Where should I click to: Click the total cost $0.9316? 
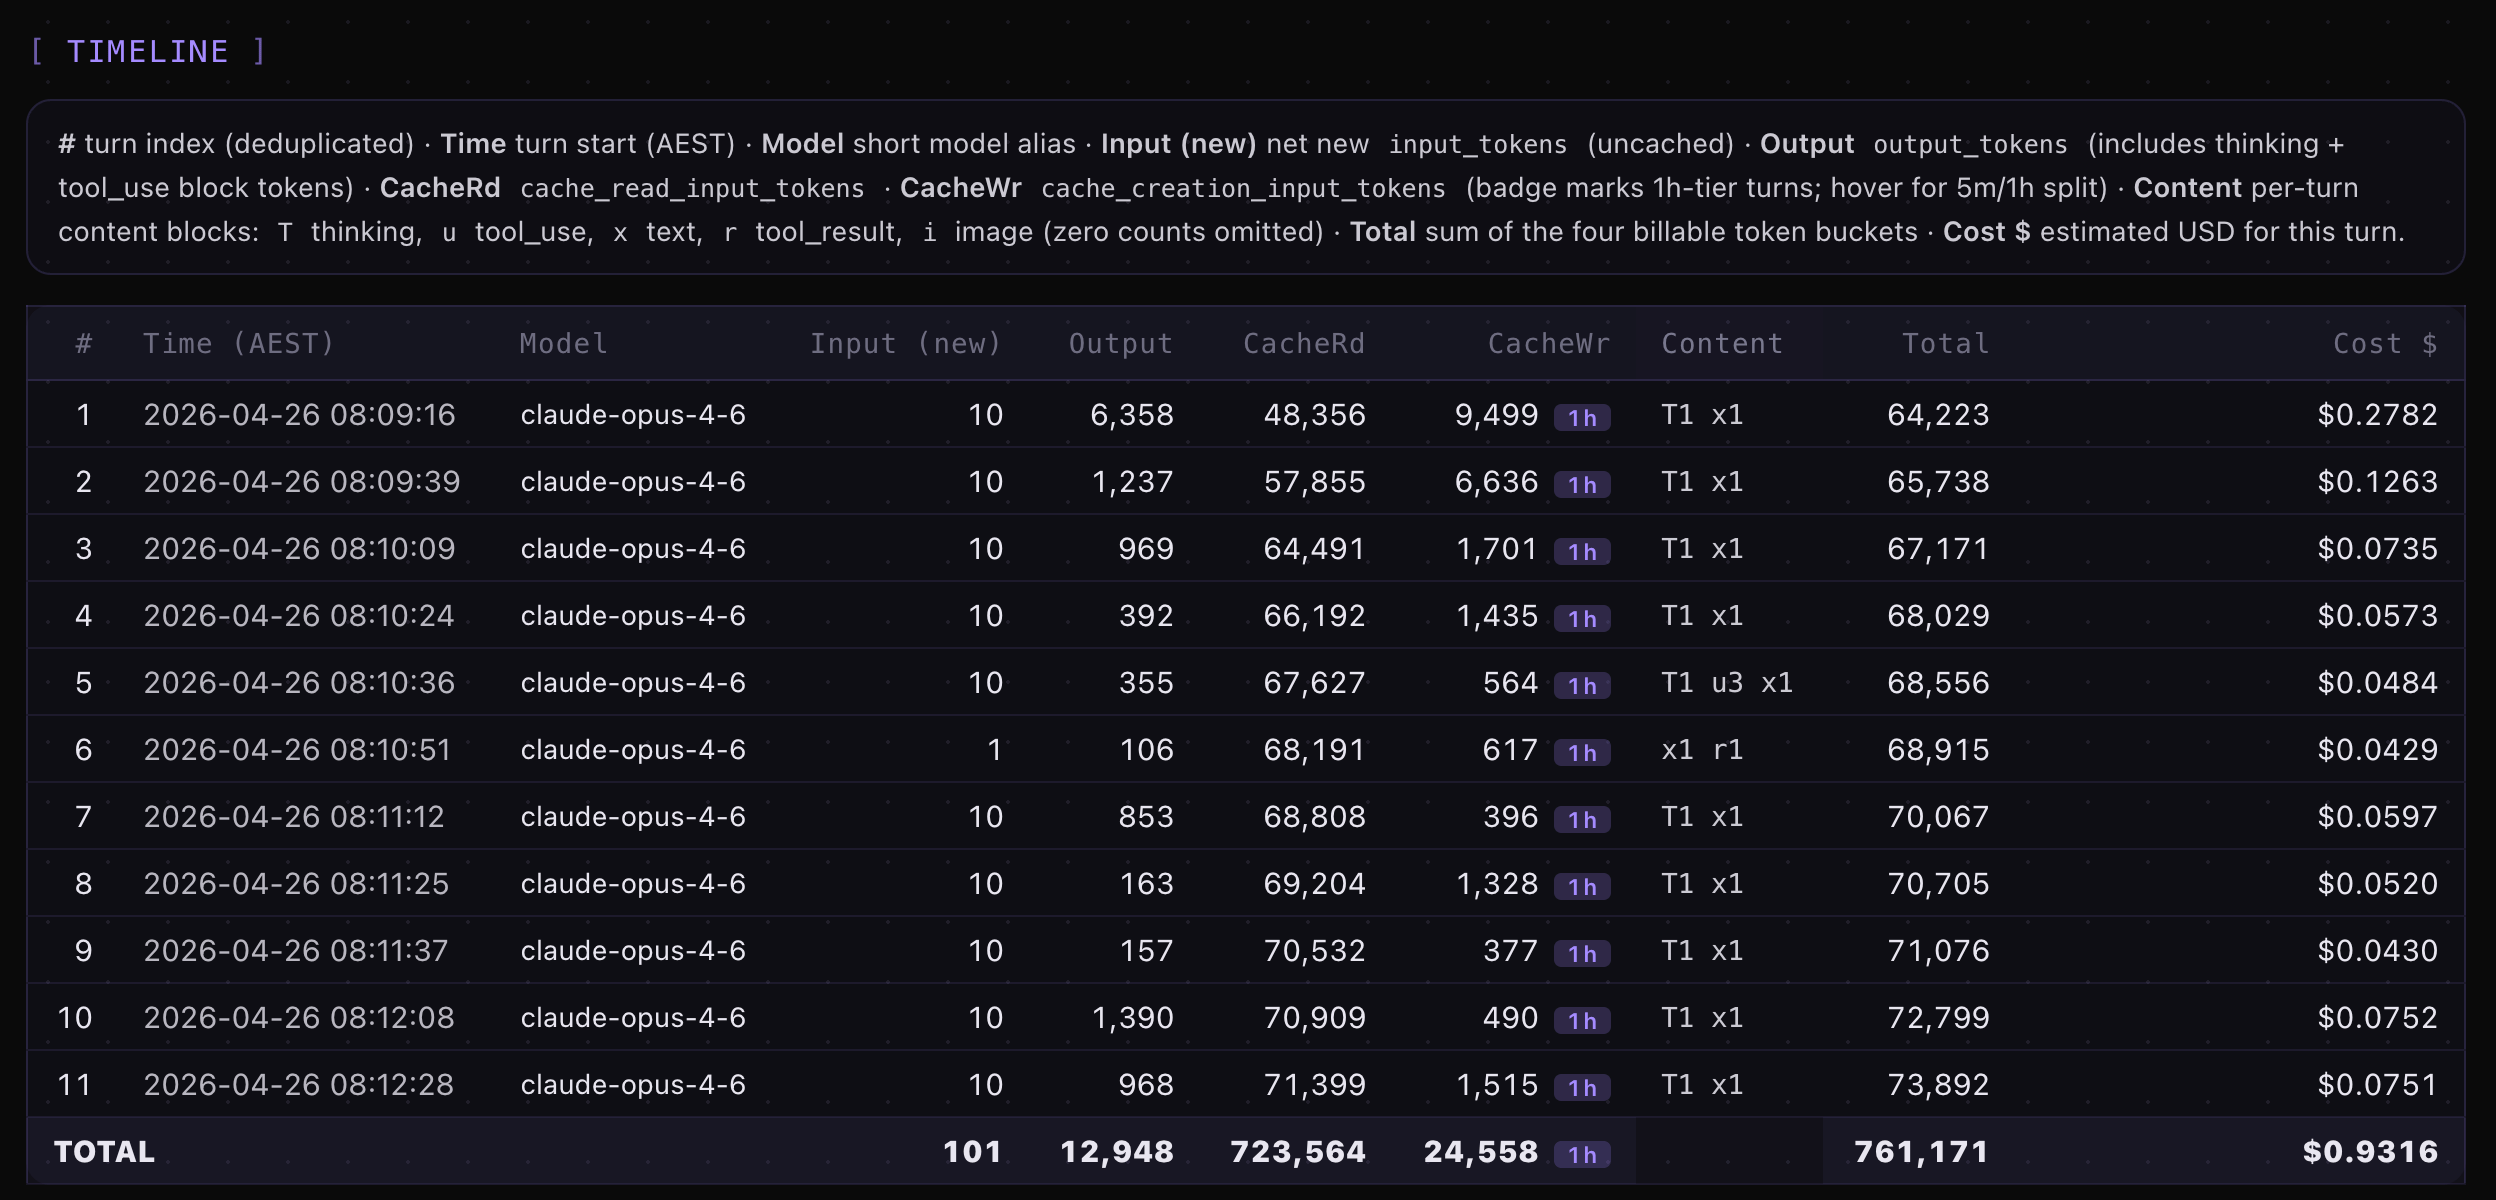click(x=2369, y=1152)
